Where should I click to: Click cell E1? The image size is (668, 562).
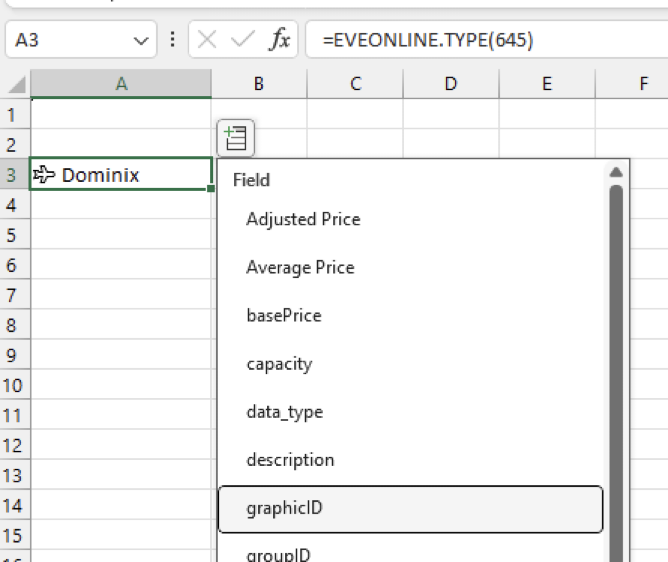(547, 114)
